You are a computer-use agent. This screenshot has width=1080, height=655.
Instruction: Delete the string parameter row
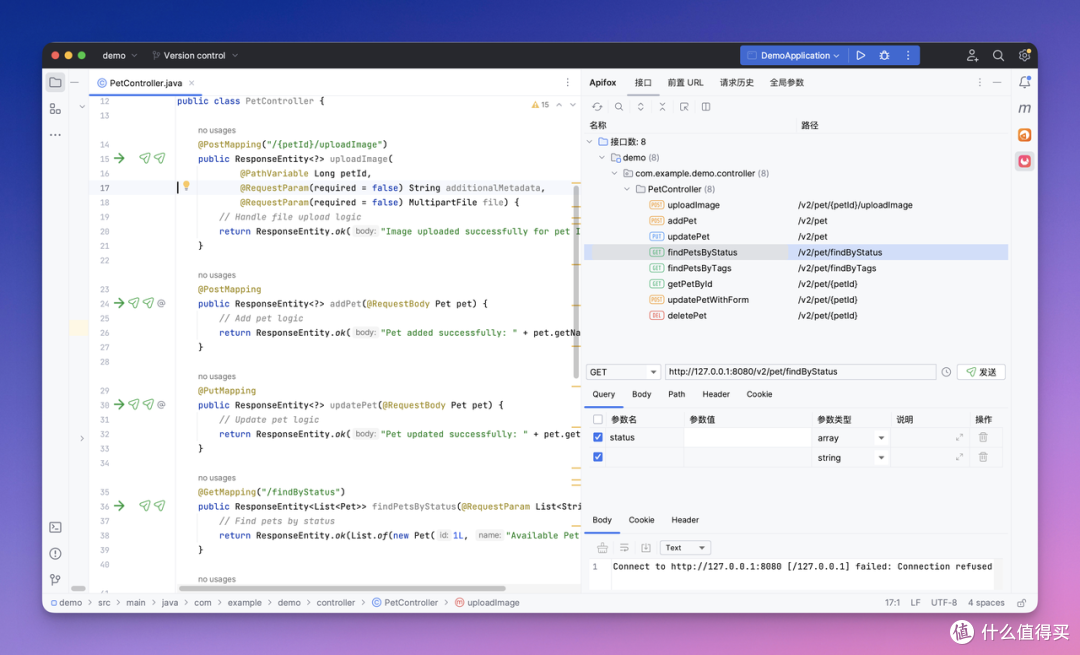tap(983, 457)
